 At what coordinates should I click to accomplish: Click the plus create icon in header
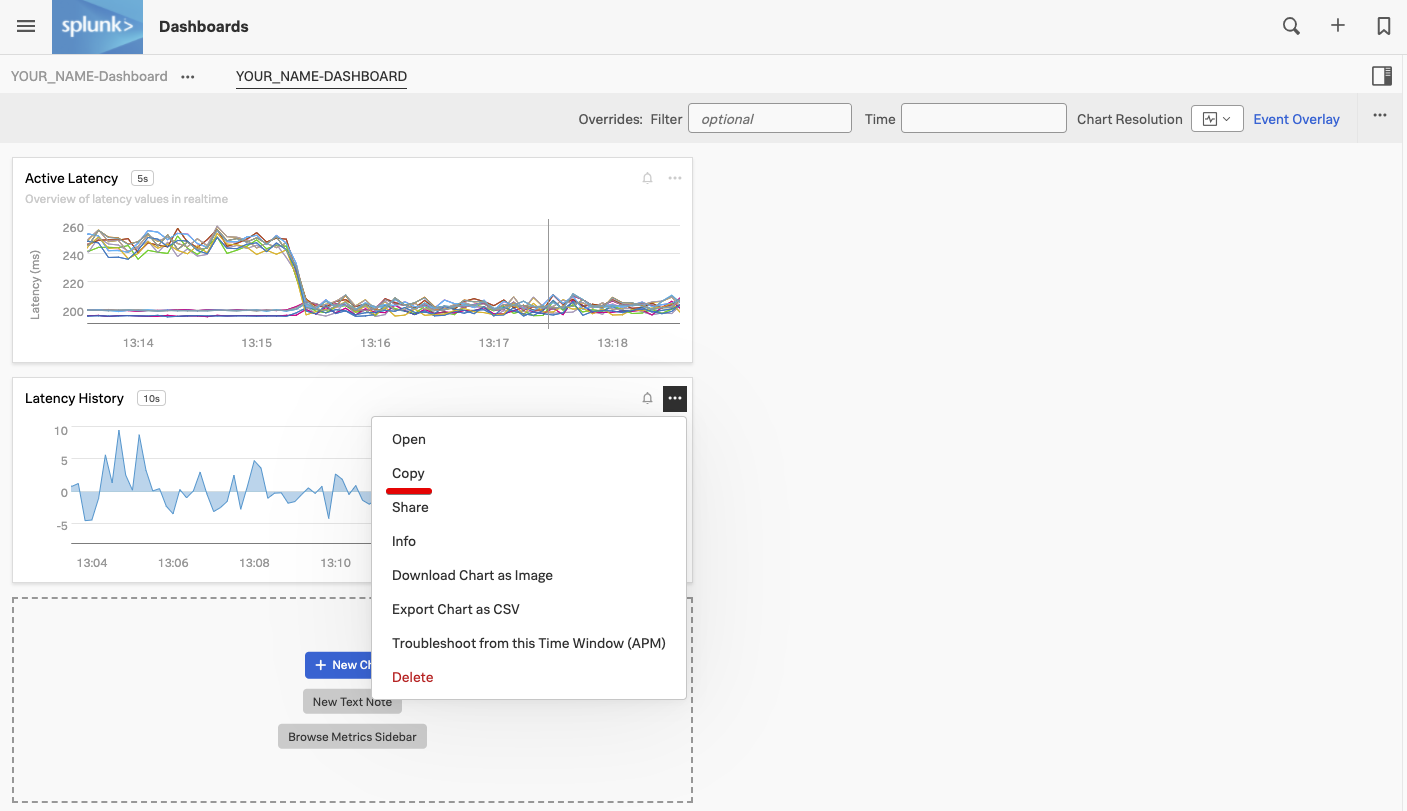coord(1338,26)
